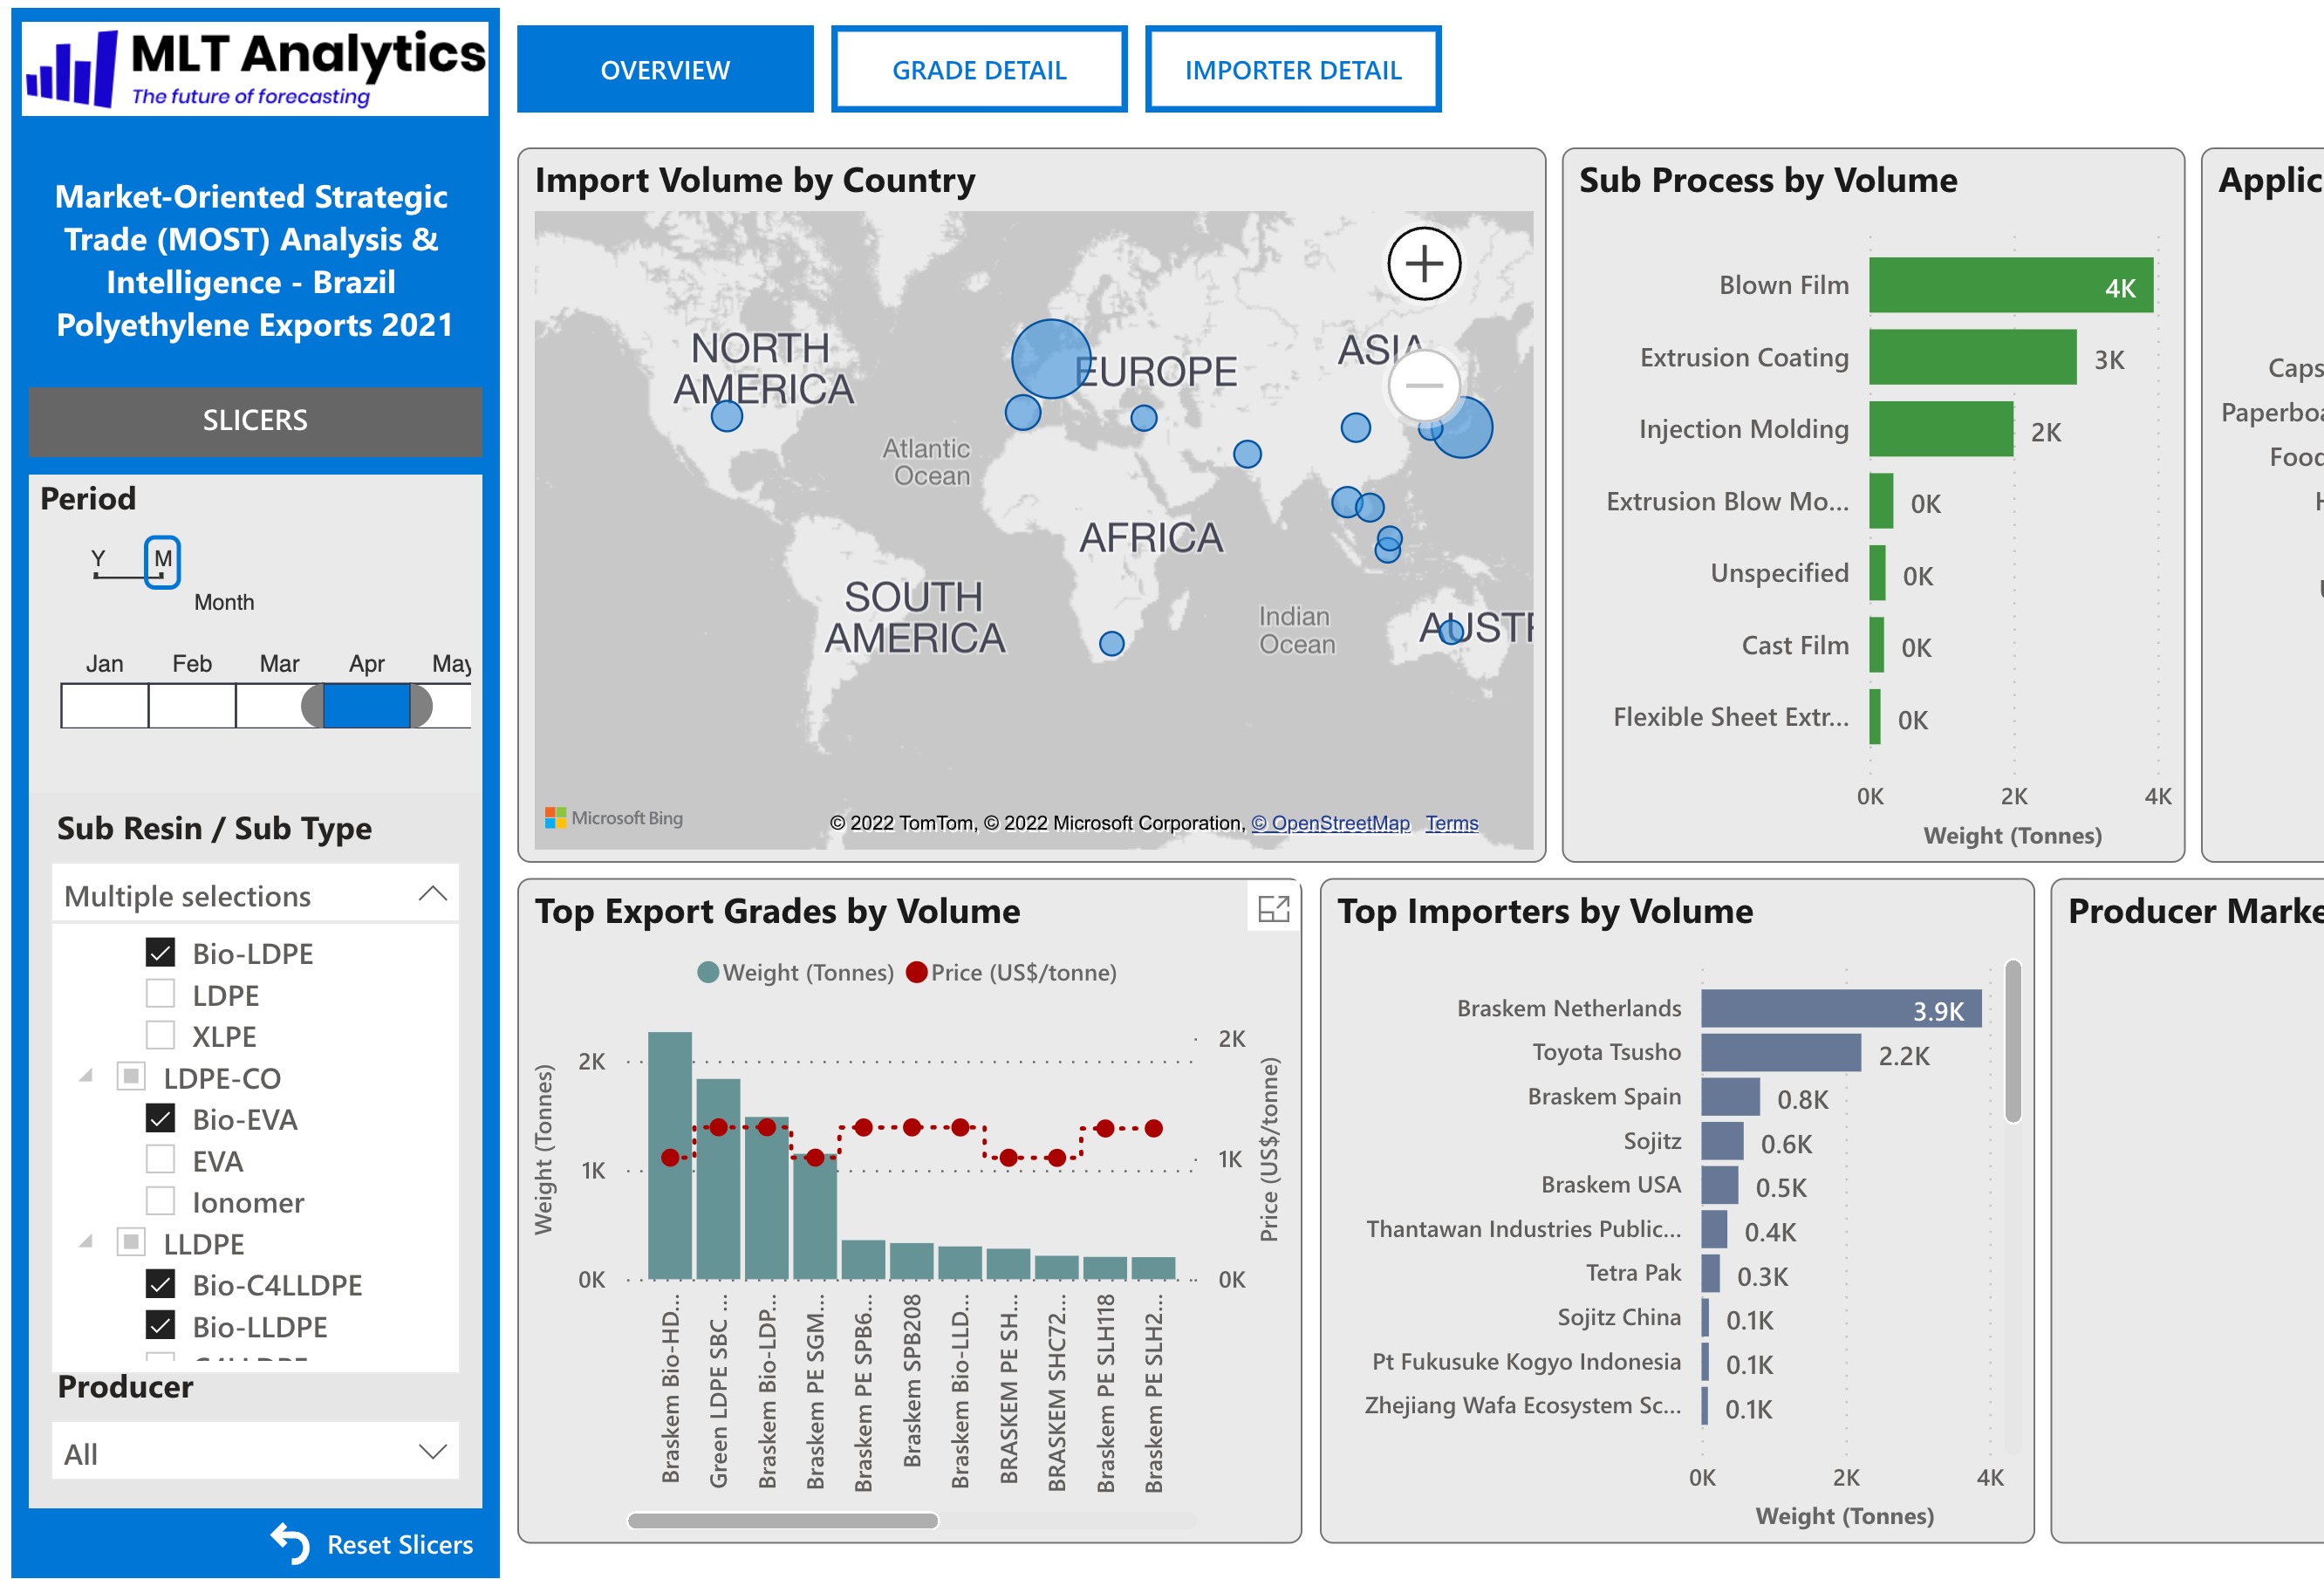Select the Braskem Netherlands bar

[x=1841, y=1009]
